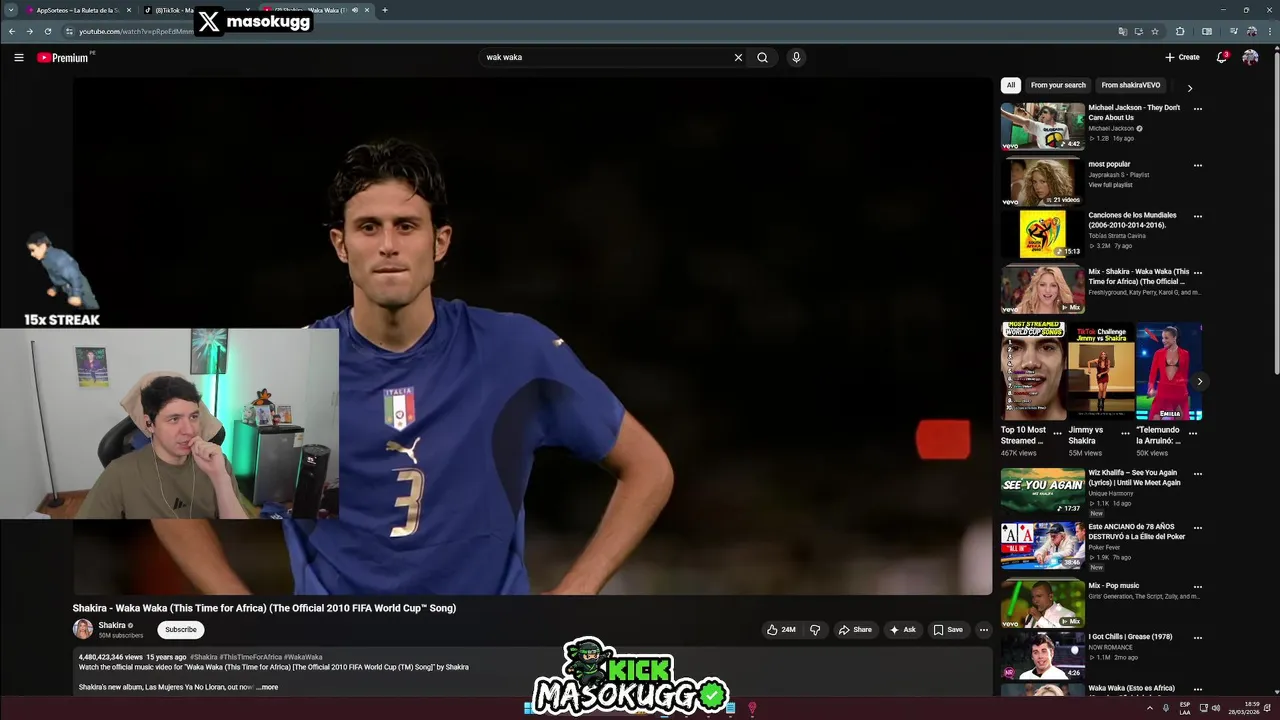This screenshot has height=720, width=1280.
Task: Open options for most popular playlist
Action: coord(1198,165)
